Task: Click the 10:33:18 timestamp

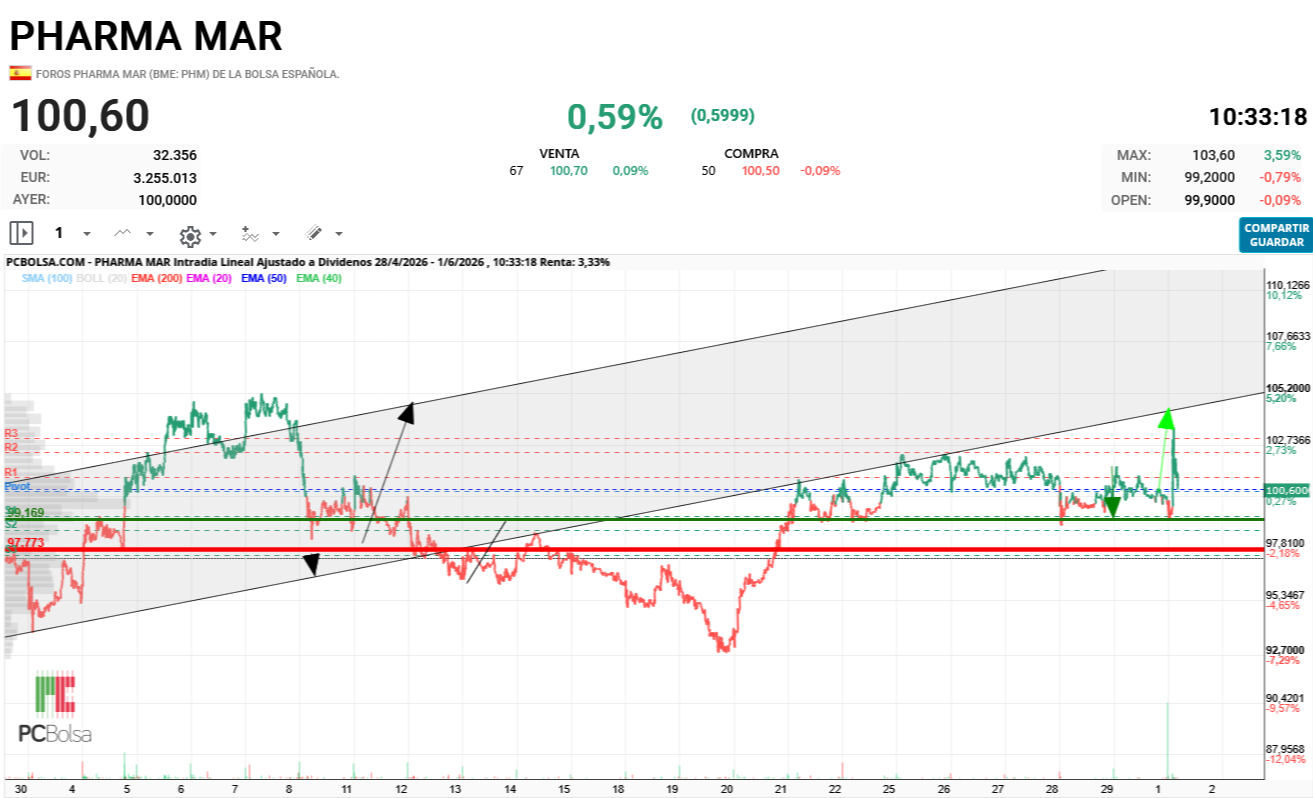Action: click(1258, 117)
